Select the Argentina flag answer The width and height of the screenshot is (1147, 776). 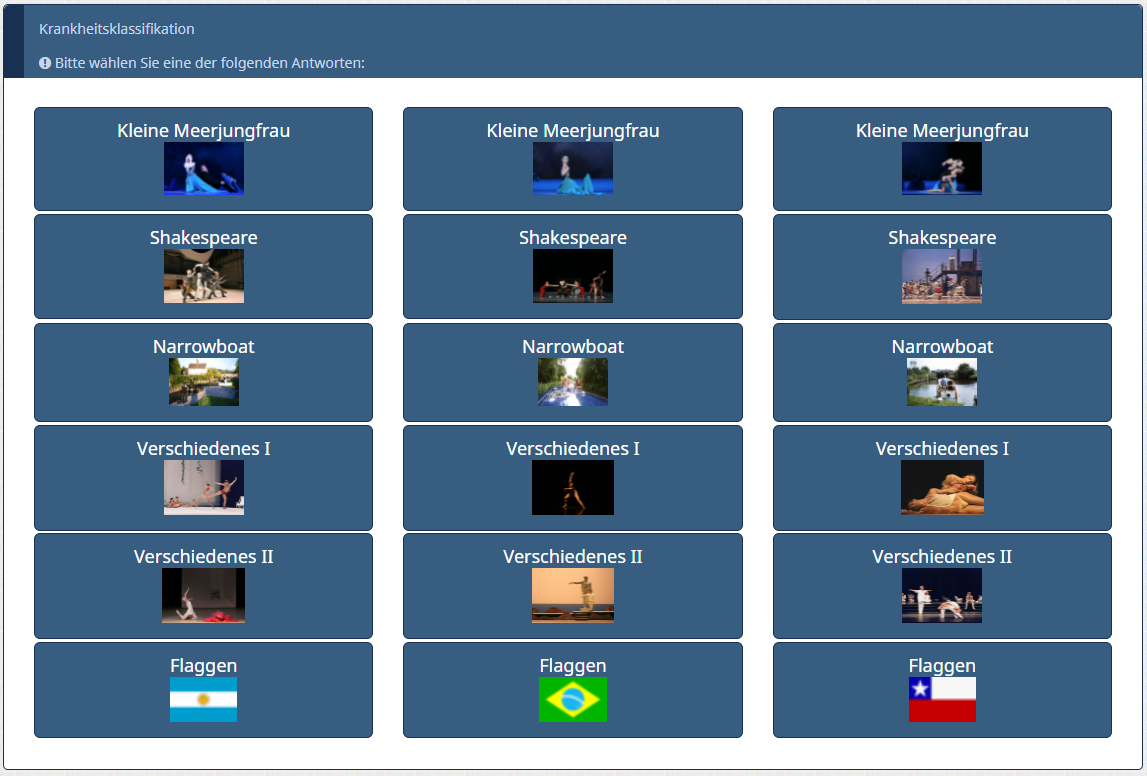pyautogui.click(x=203, y=699)
